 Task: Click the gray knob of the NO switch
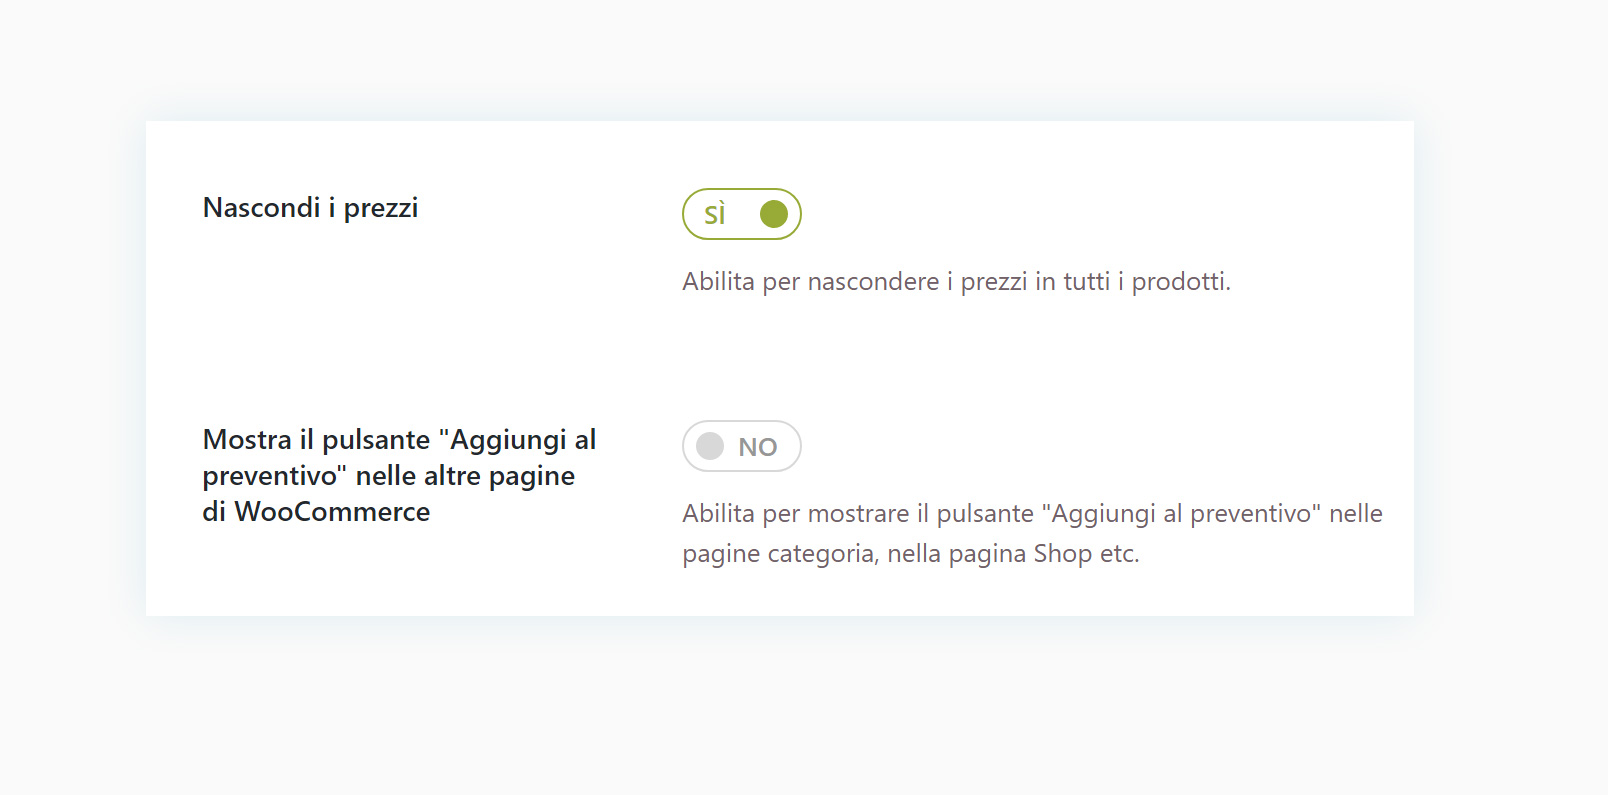pos(710,446)
